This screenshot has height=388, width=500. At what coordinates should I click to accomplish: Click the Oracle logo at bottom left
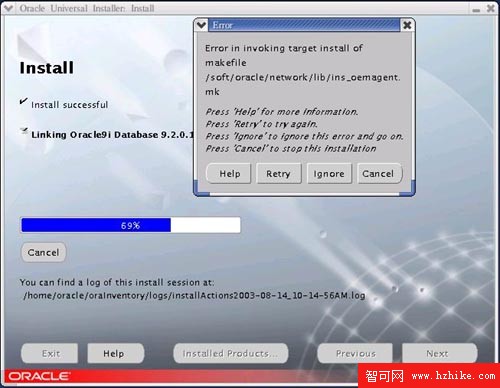tap(39, 376)
